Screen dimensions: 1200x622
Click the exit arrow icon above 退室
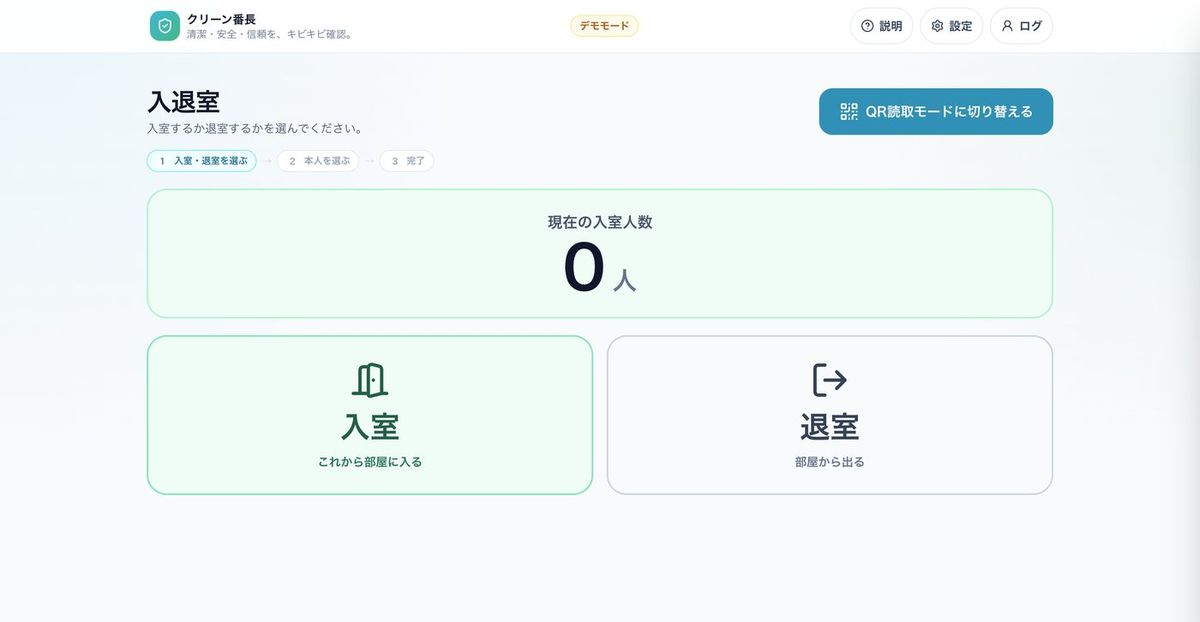[830, 380]
